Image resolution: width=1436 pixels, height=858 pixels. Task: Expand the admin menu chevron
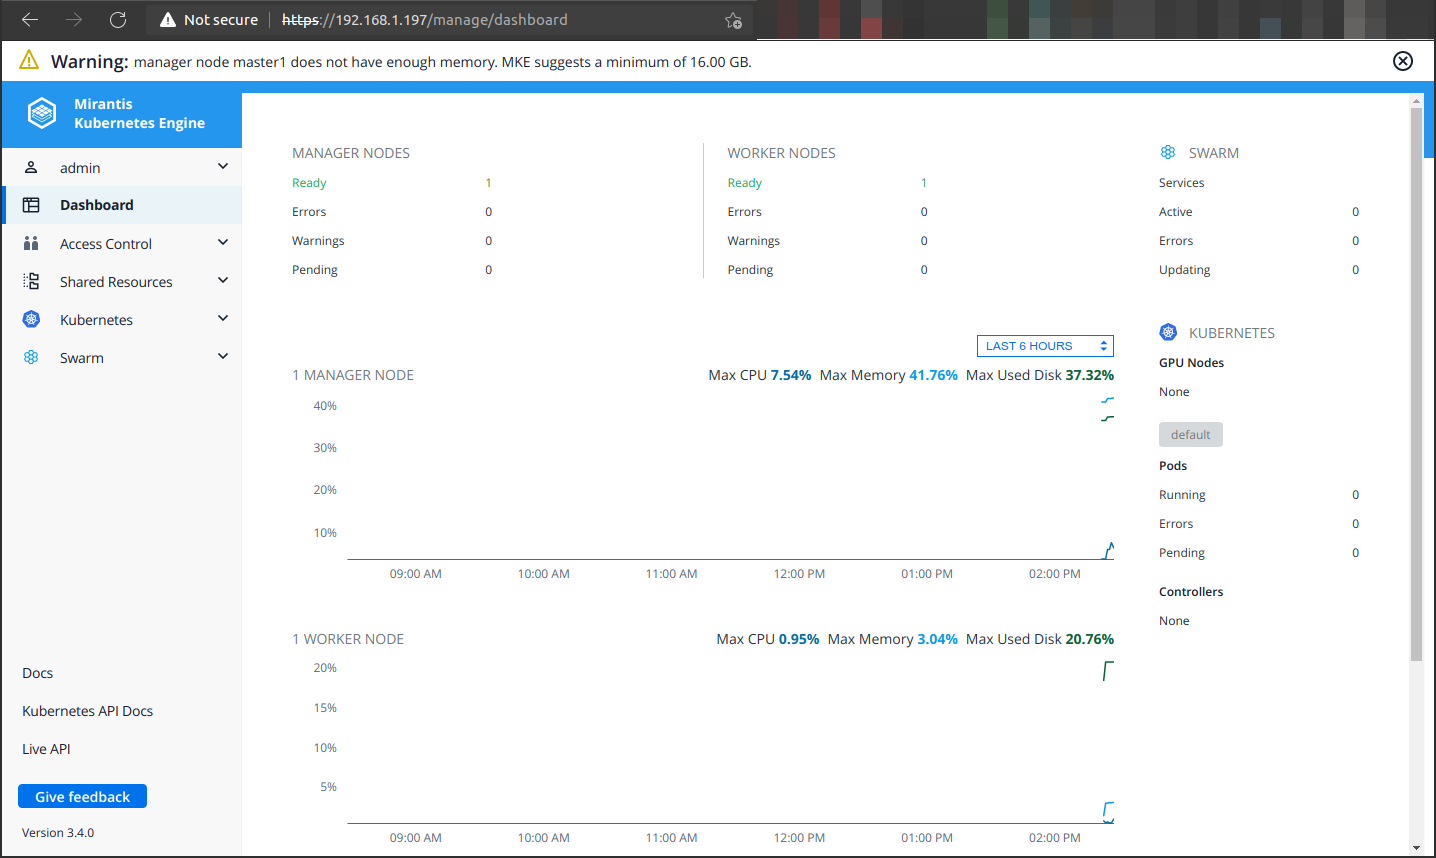pyautogui.click(x=223, y=166)
